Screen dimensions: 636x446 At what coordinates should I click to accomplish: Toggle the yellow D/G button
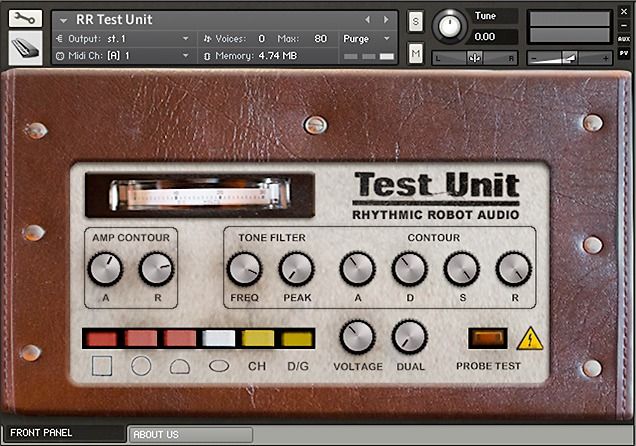(297, 339)
